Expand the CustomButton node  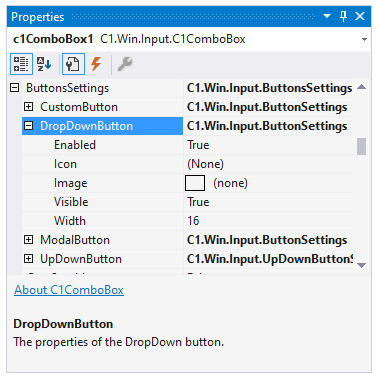29,107
